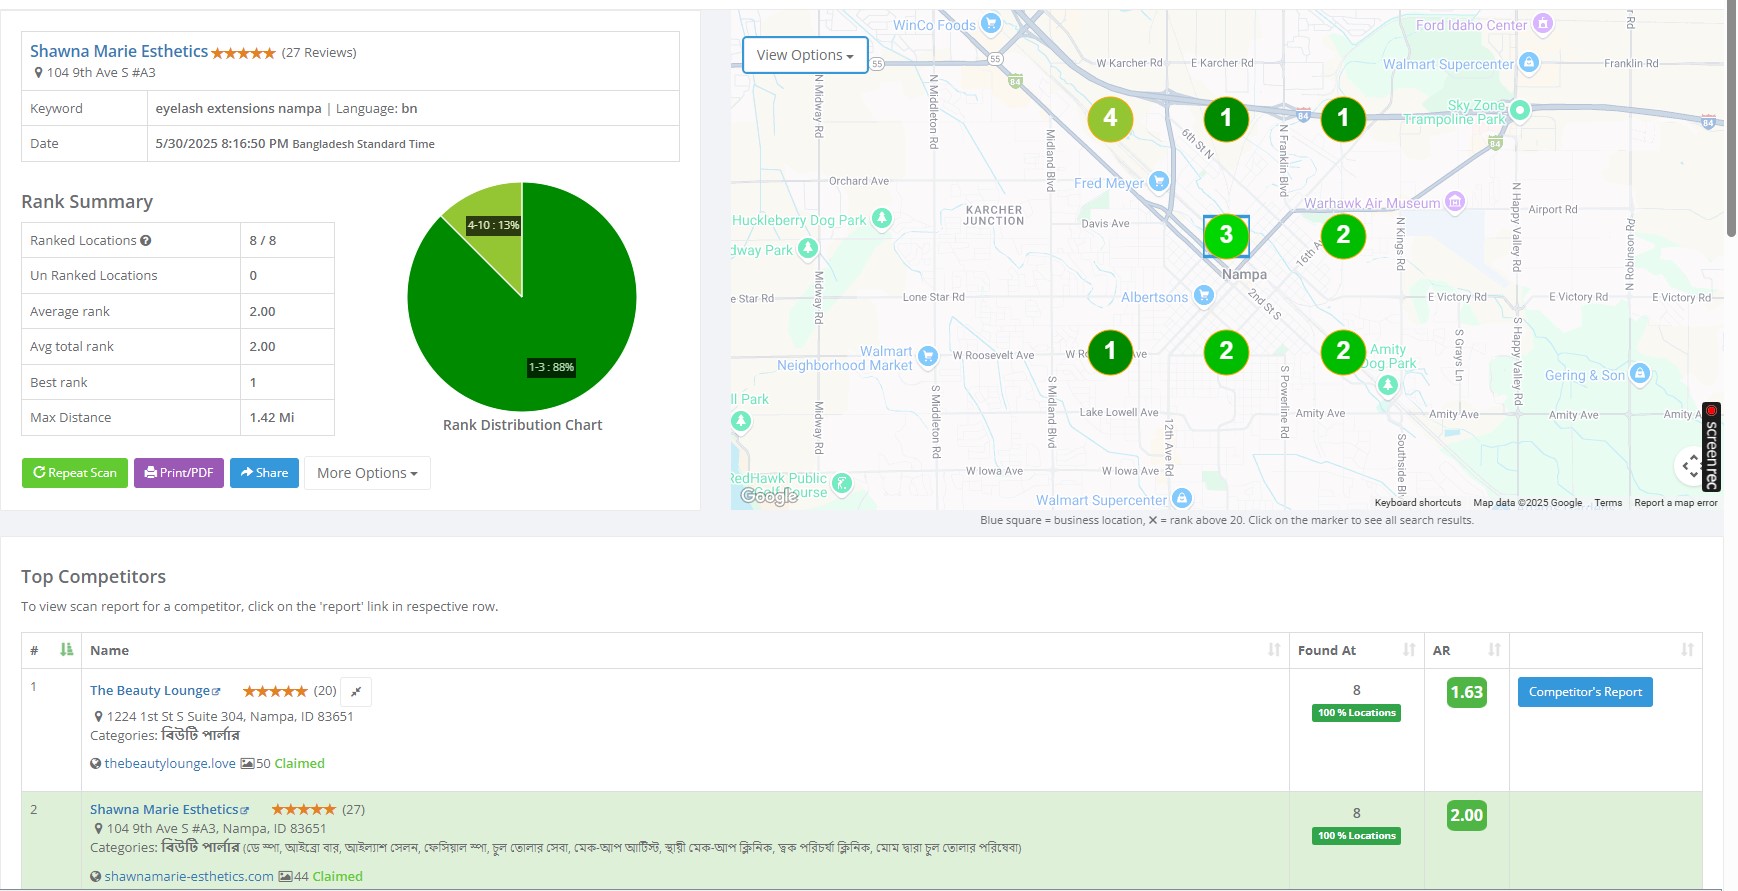
Task: Click the blue Share button
Action: coord(264,473)
